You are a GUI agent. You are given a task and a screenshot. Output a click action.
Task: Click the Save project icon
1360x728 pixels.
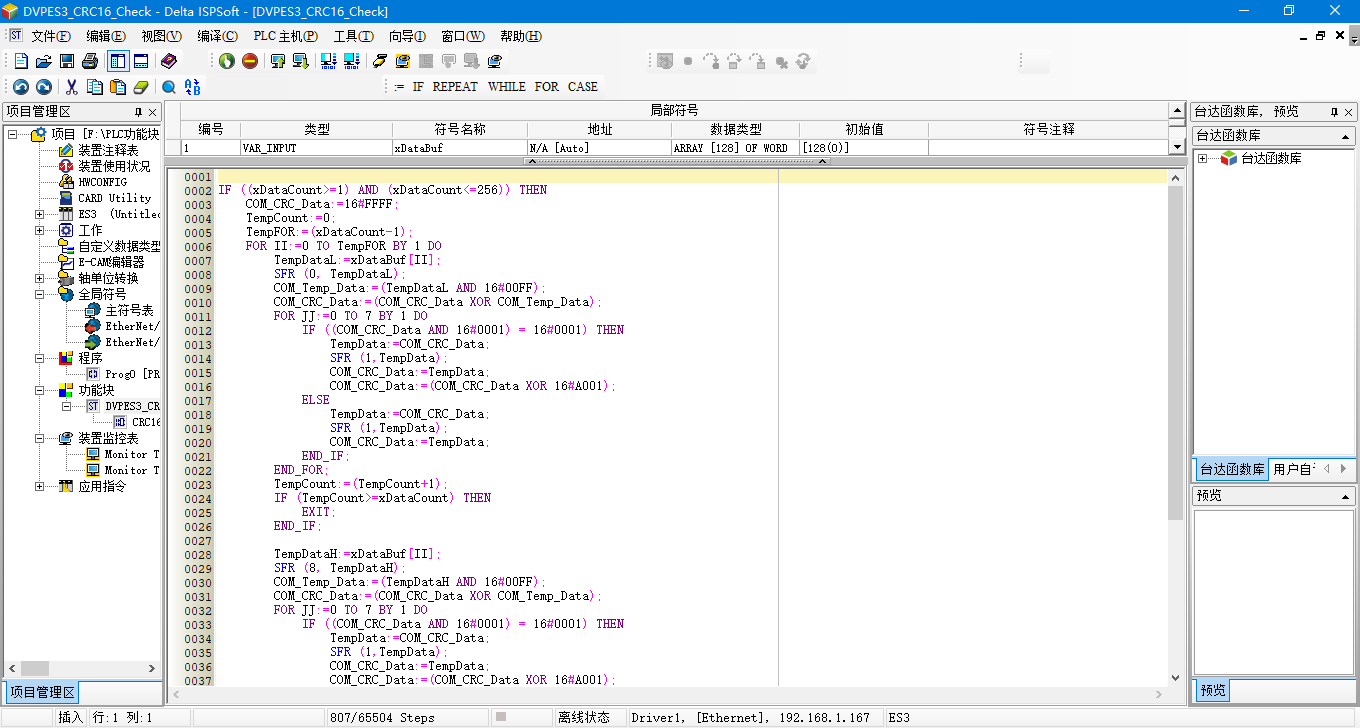click(67, 61)
